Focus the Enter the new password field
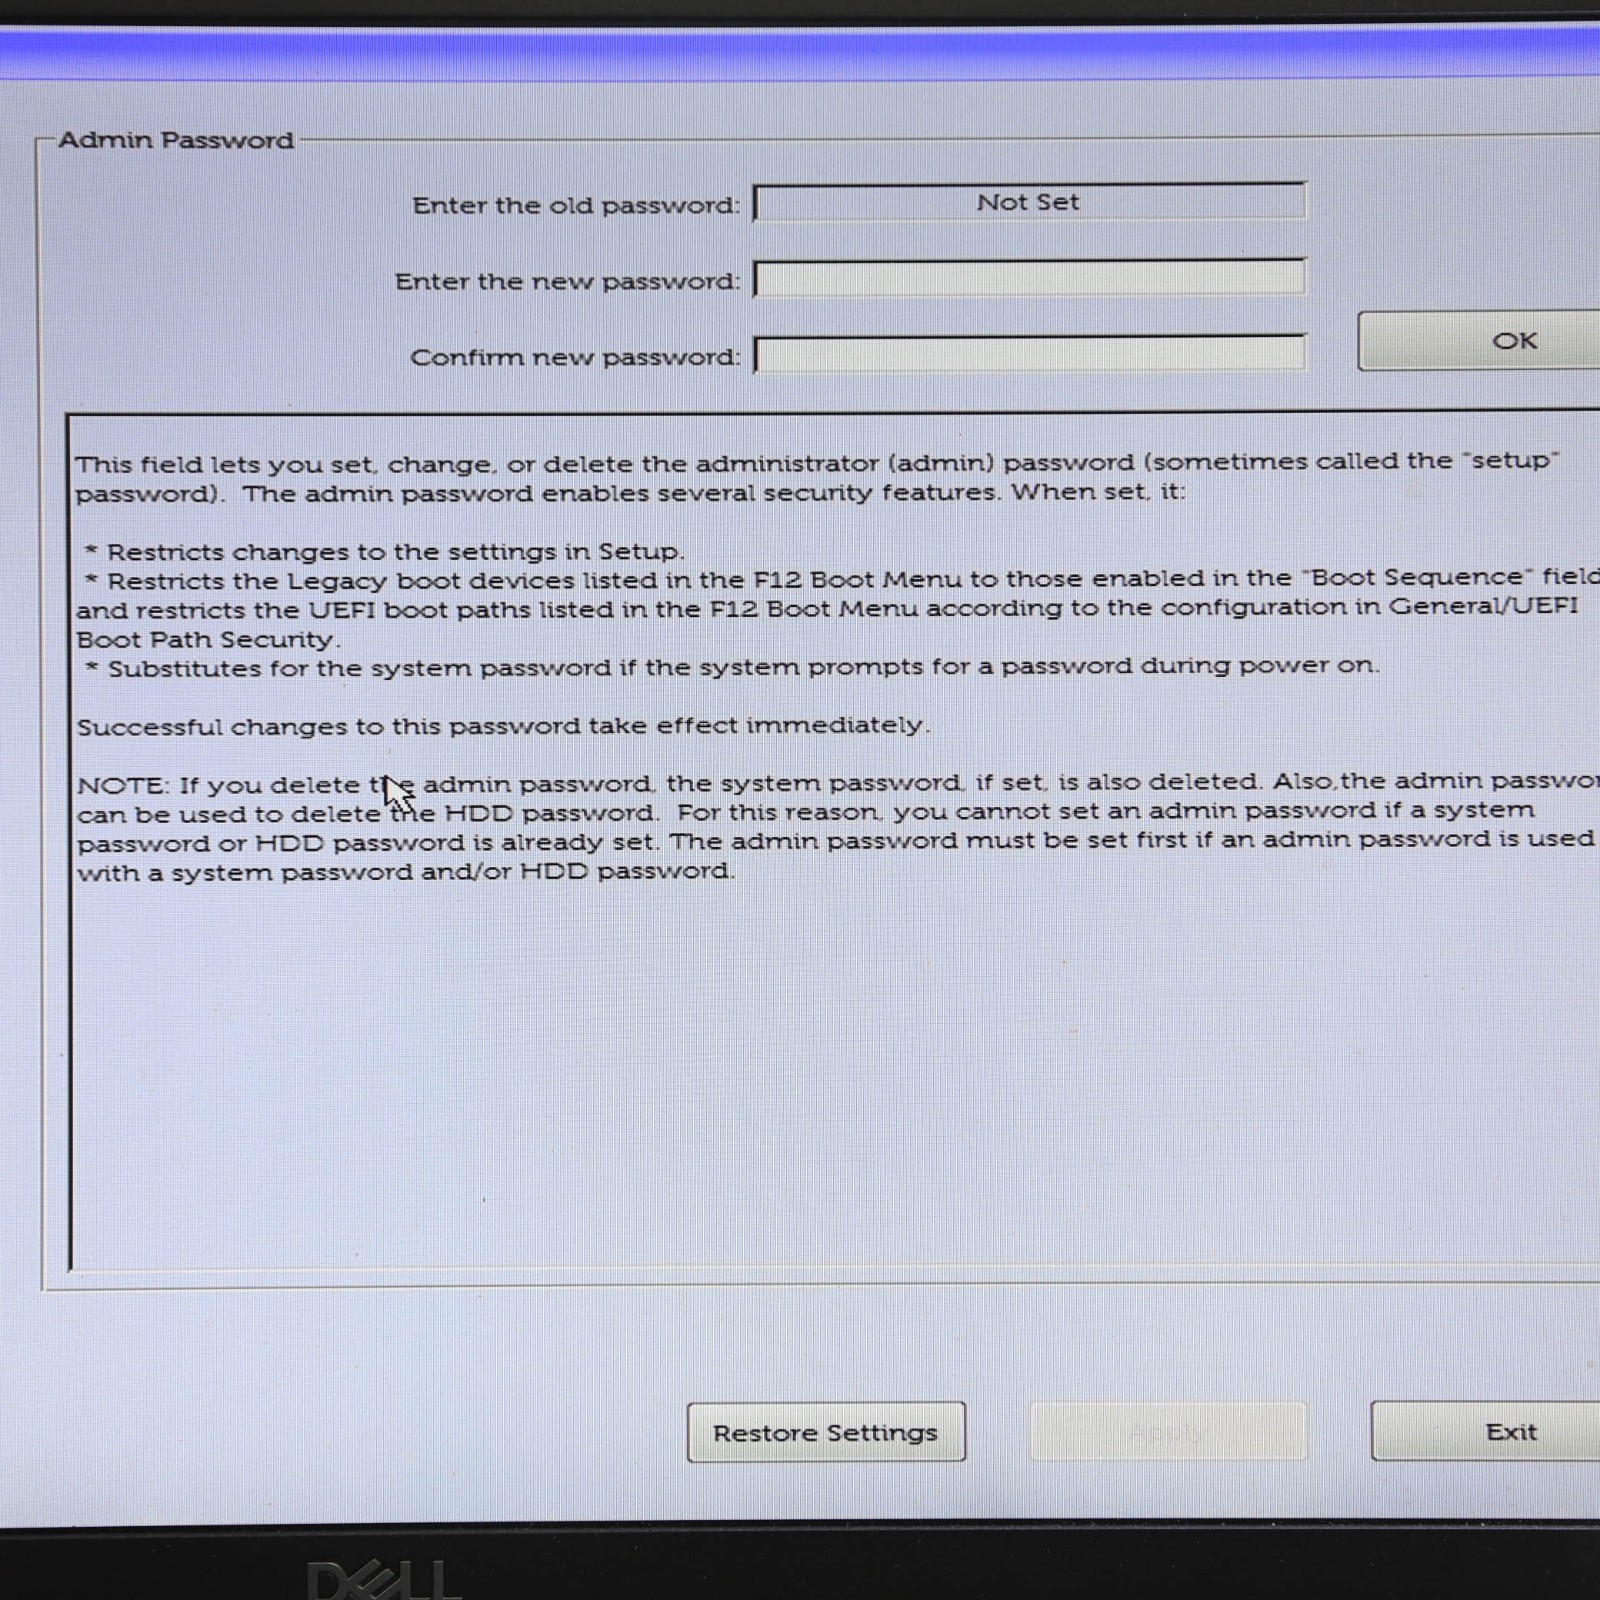The image size is (1600, 1600). (1029, 278)
